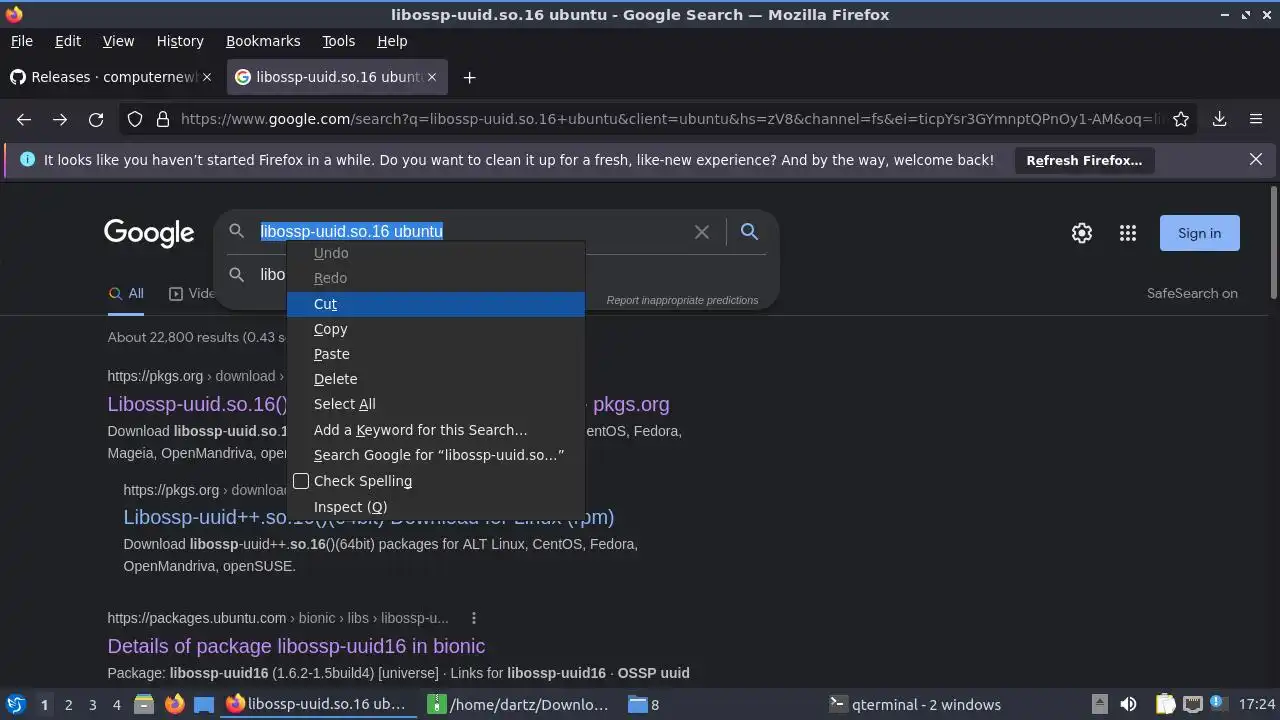Image resolution: width=1280 pixels, height=720 pixels.
Task: Click the Refresh Firefox button
Action: pos(1084,160)
